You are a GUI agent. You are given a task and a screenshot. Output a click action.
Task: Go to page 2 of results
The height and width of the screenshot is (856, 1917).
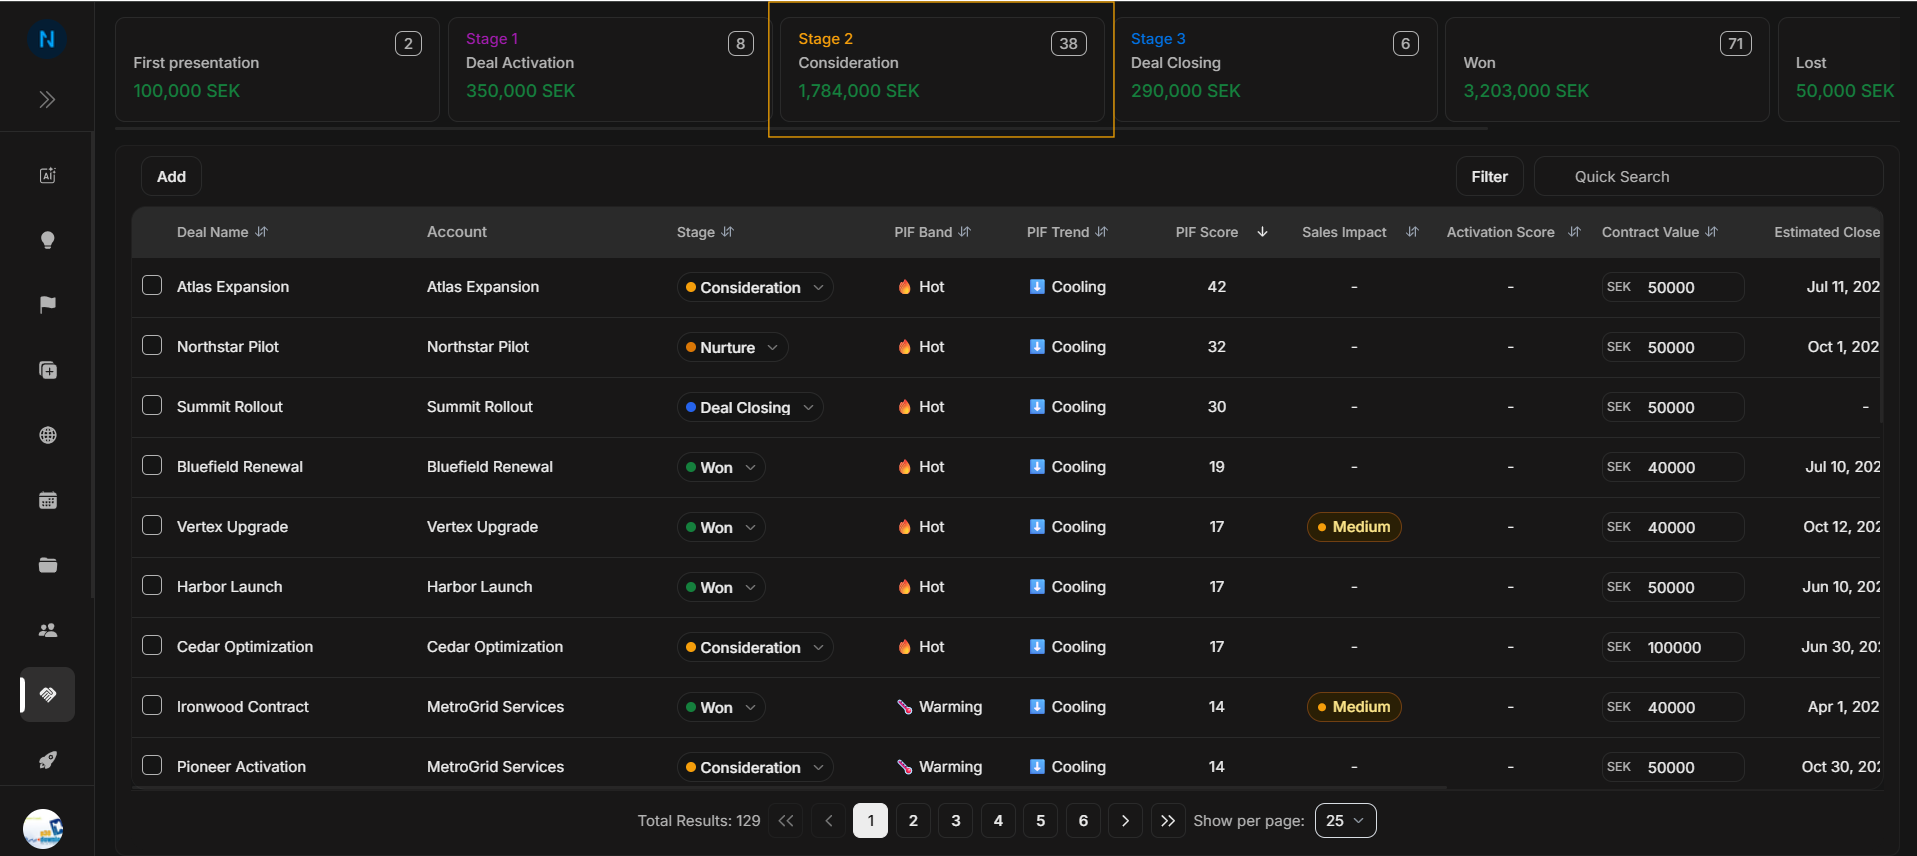point(913,821)
